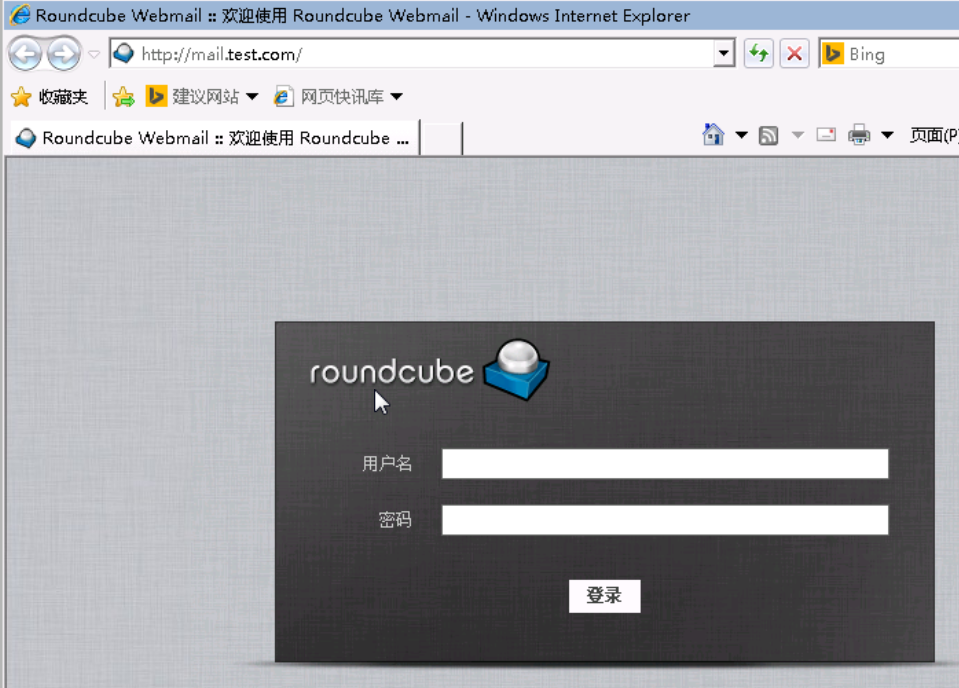Click the 登录 login button

(x=604, y=596)
